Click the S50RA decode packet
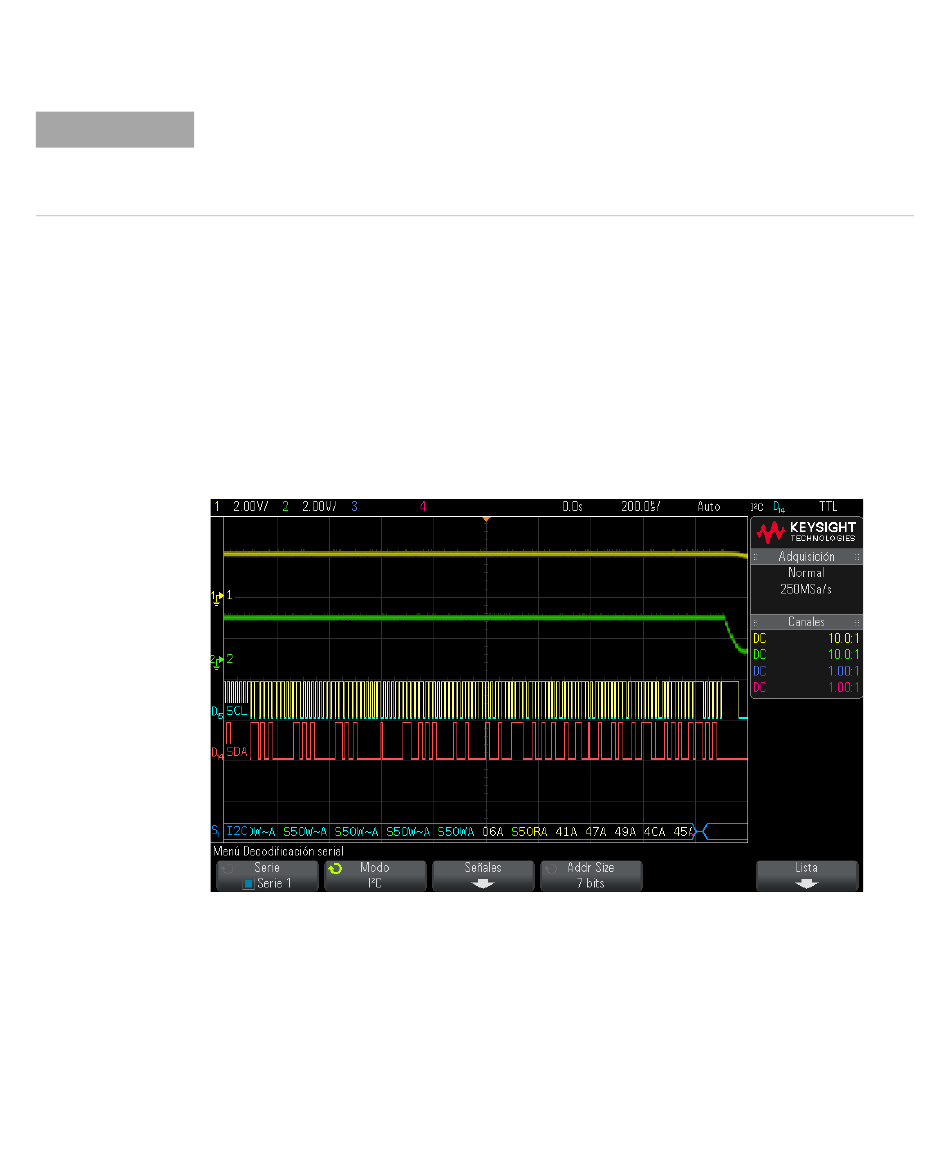The width and height of the screenshot is (950, 1165). [x=529, y=832]
